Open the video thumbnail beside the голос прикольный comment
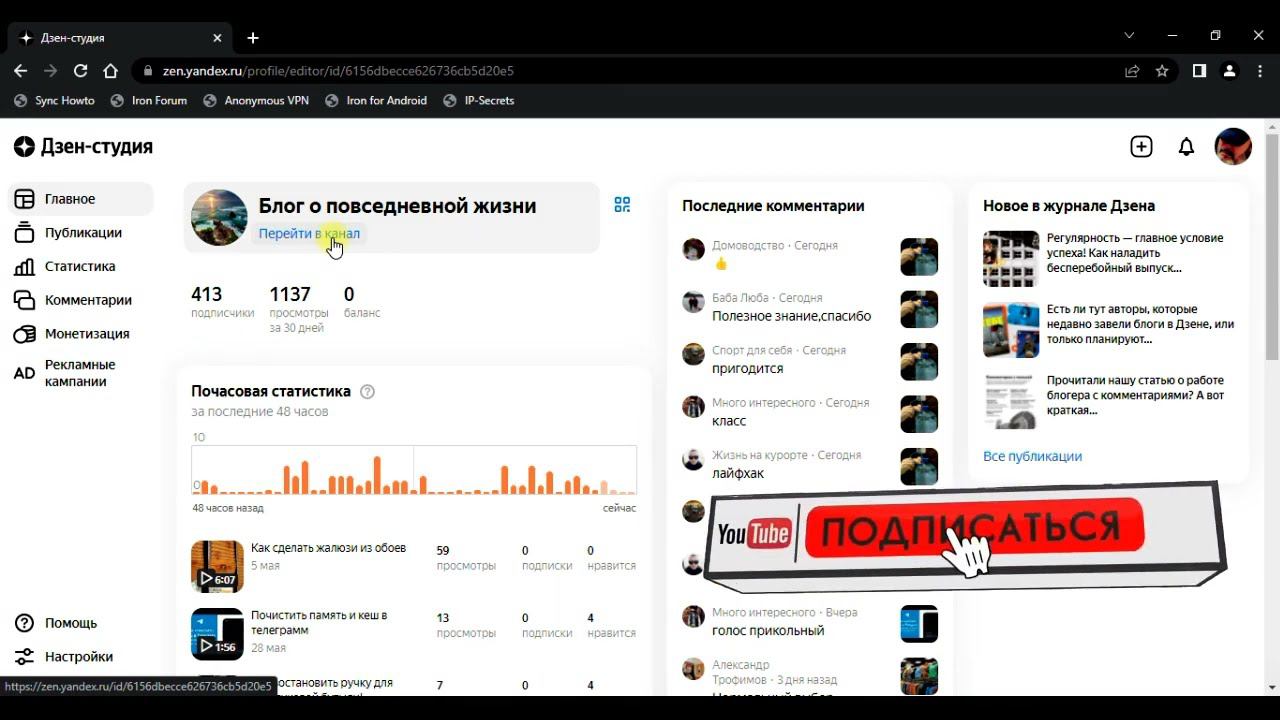This screenshot has width=1280, height=720. tap(919, 624)
